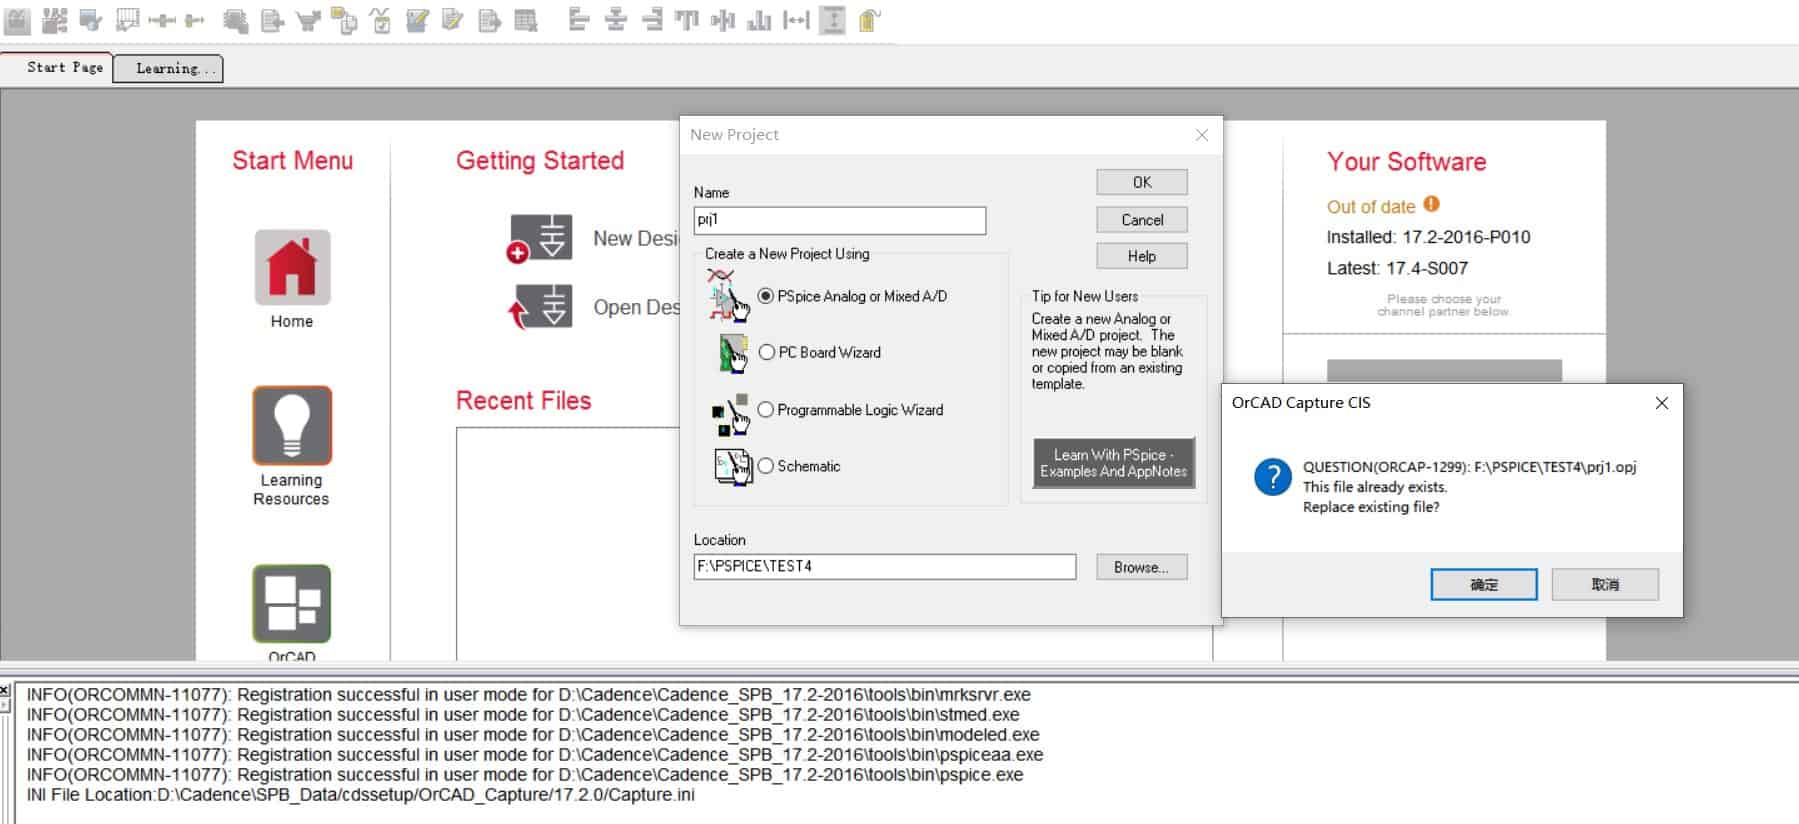The height and width of the screenshot is (824, 1799).
Task: Click the Location path input field
Action: [x=885, y=566]
